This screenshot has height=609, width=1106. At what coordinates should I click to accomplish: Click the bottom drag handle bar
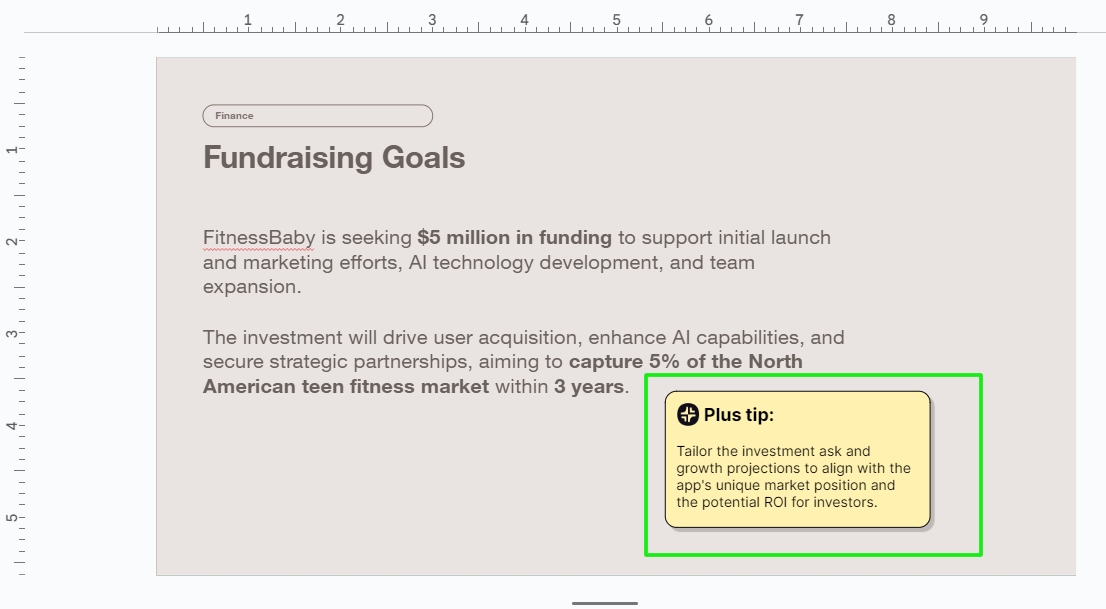point(604,603)
